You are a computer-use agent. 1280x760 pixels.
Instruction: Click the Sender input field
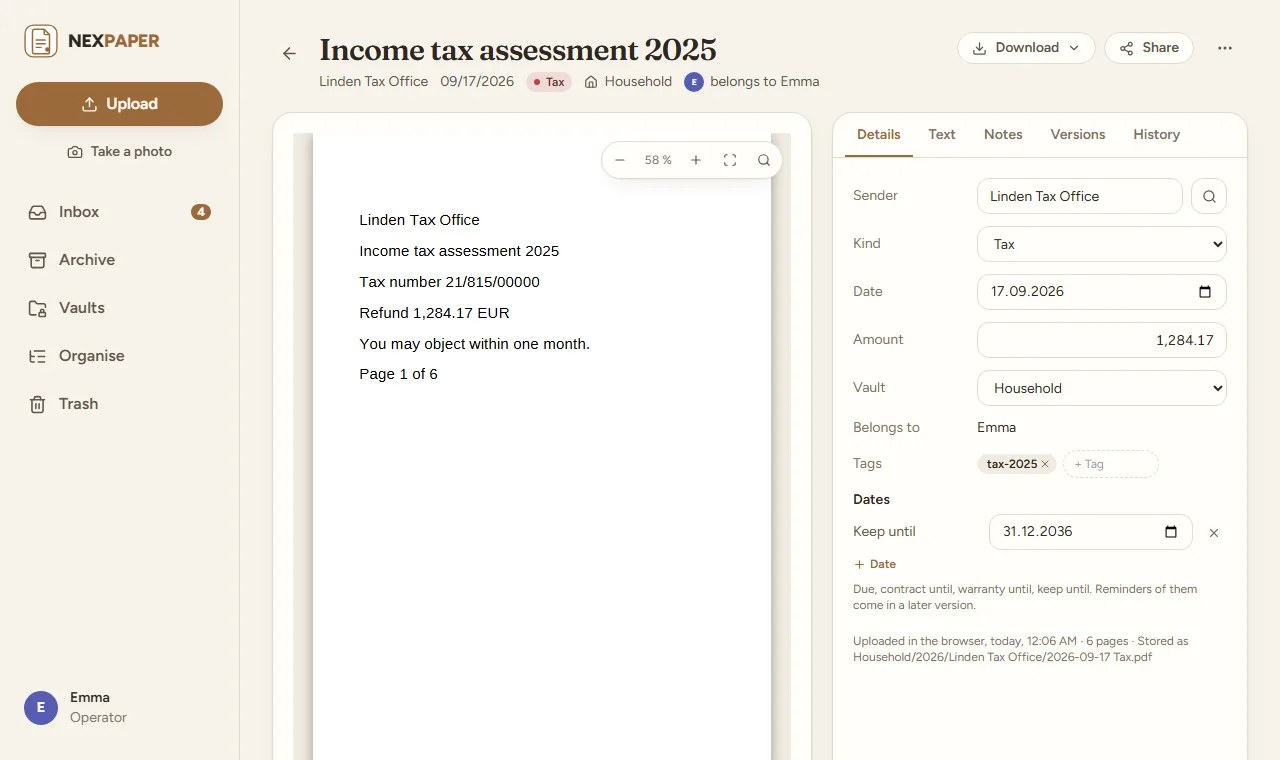1080,196
